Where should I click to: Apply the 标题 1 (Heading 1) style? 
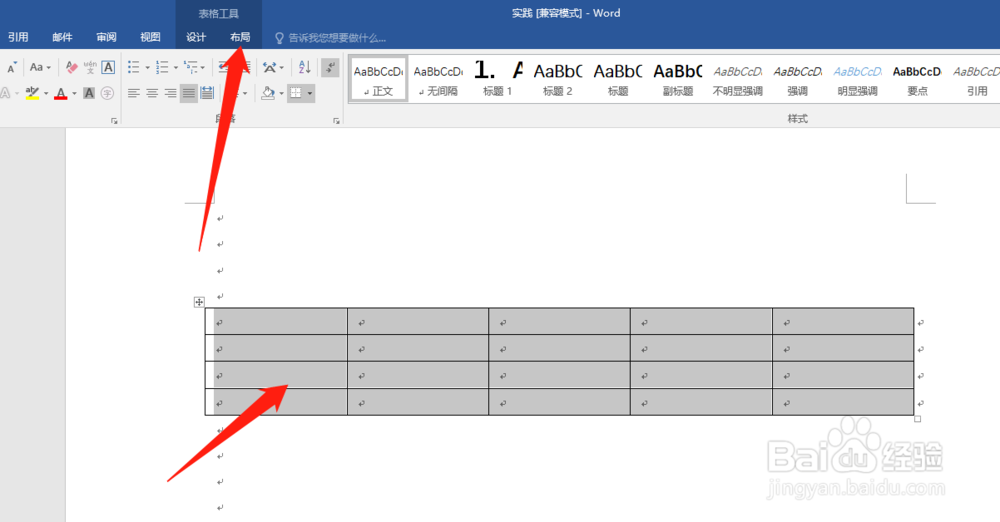pyautogui.click(x=497, y=79)
